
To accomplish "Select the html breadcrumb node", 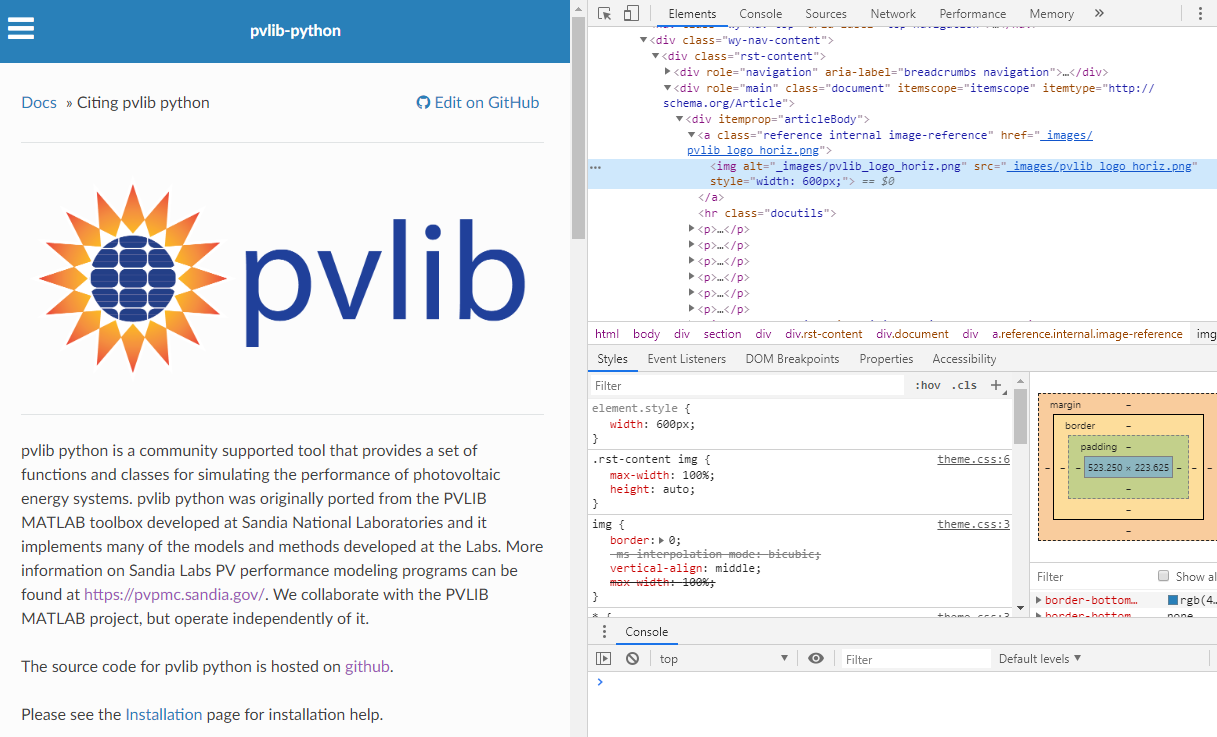I will 607,334.
